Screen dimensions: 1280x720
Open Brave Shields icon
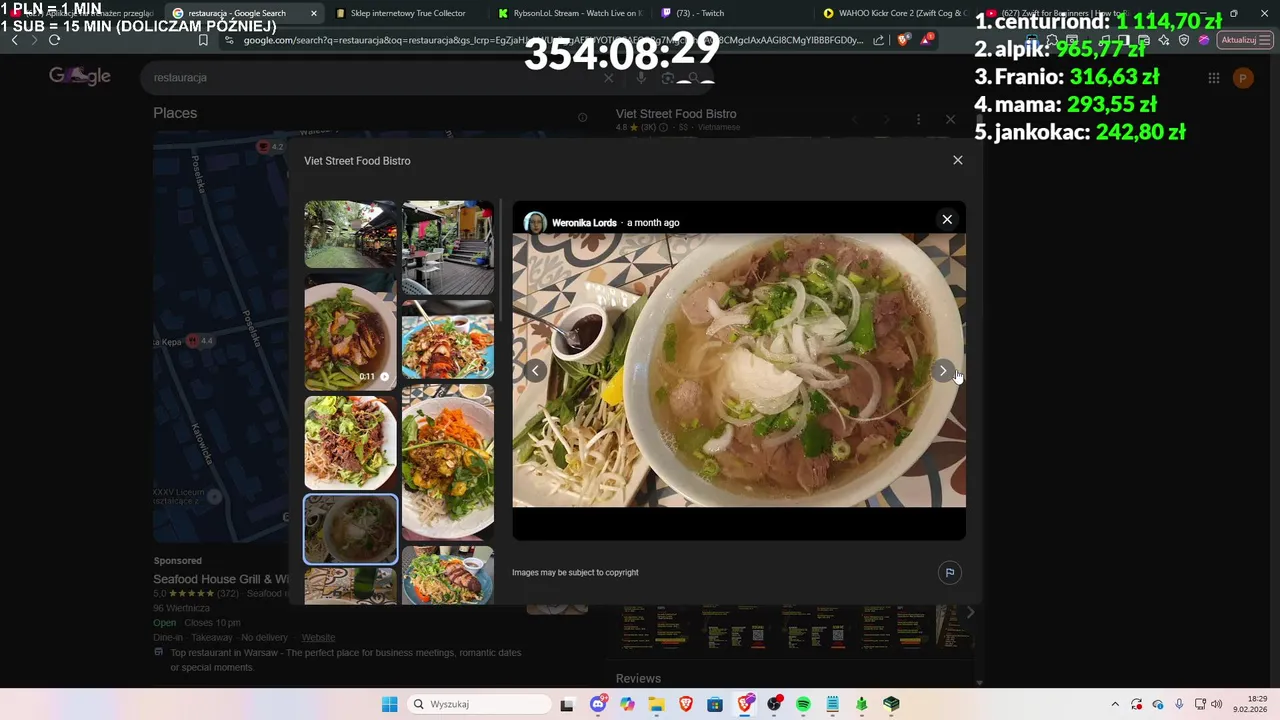point(903,40)
